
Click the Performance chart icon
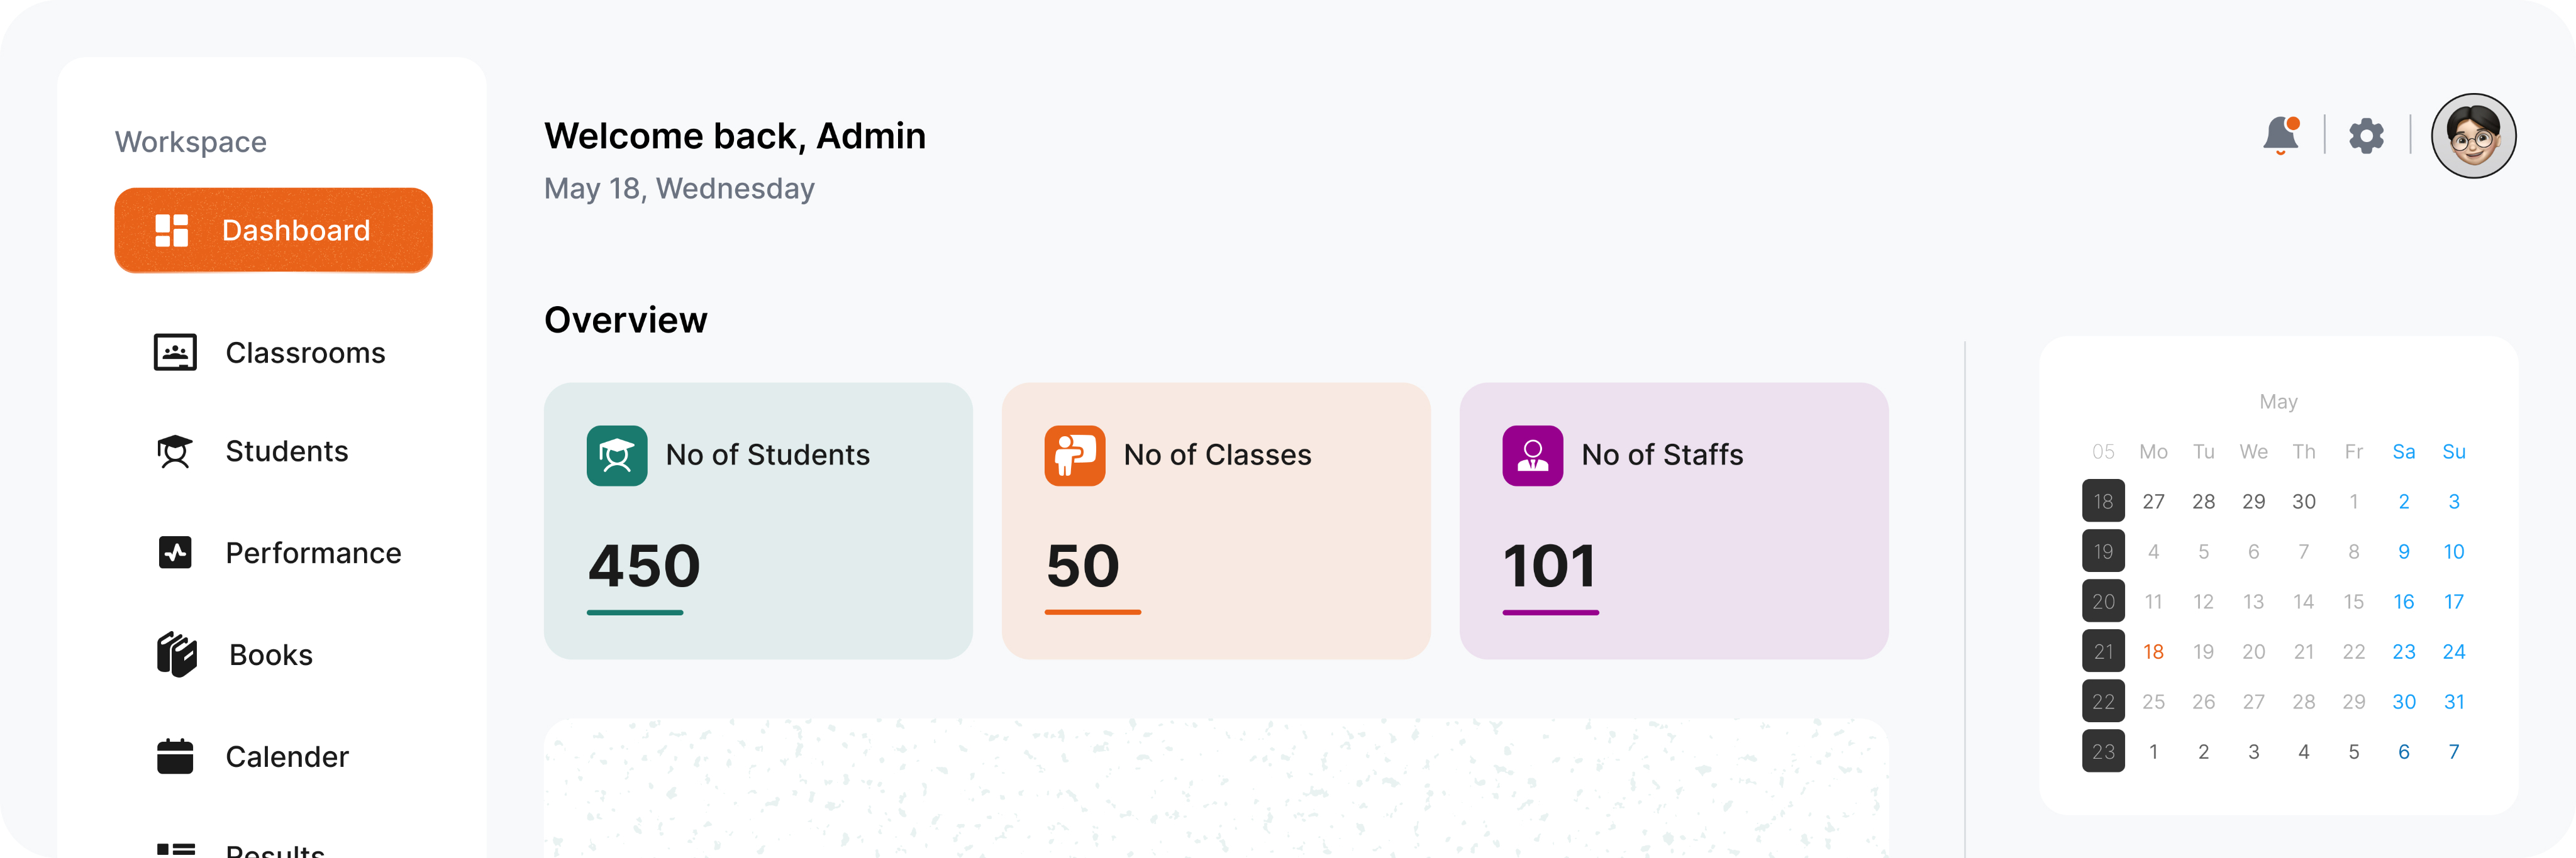point(175,552)
